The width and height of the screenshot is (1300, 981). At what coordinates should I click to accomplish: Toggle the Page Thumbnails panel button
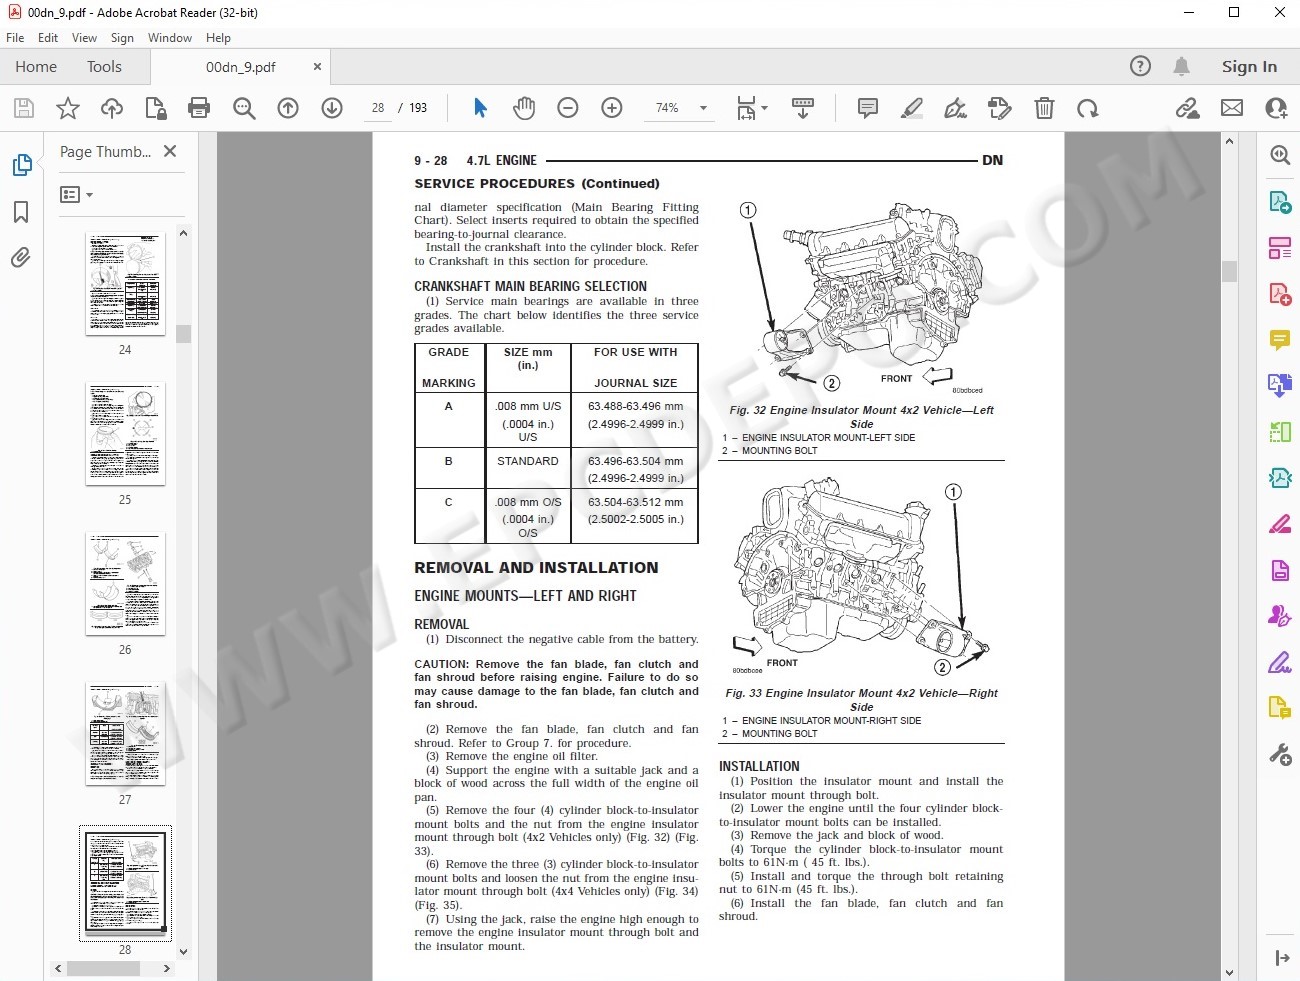click(x=21, y=165)
